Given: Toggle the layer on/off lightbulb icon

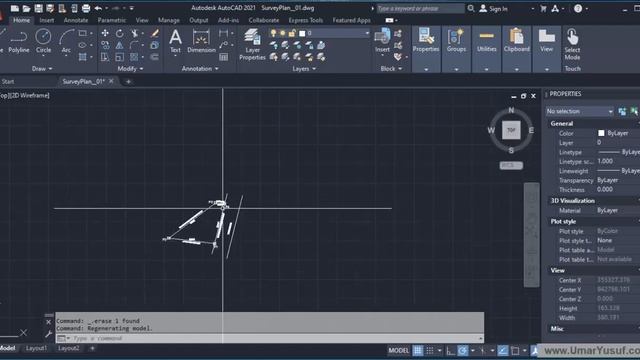Looking at the screenshot, I should tap(273, 33).
